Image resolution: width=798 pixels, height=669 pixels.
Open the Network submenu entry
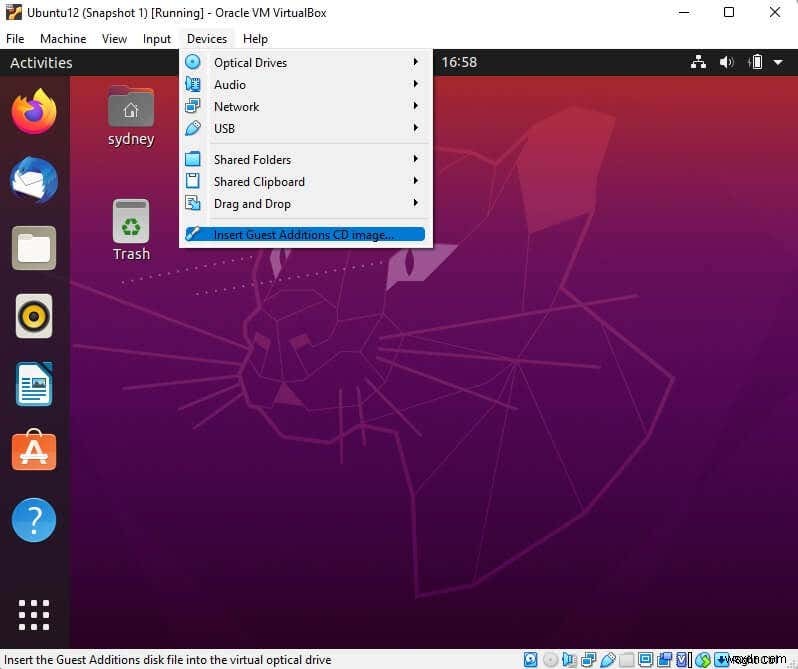[305, 106]
